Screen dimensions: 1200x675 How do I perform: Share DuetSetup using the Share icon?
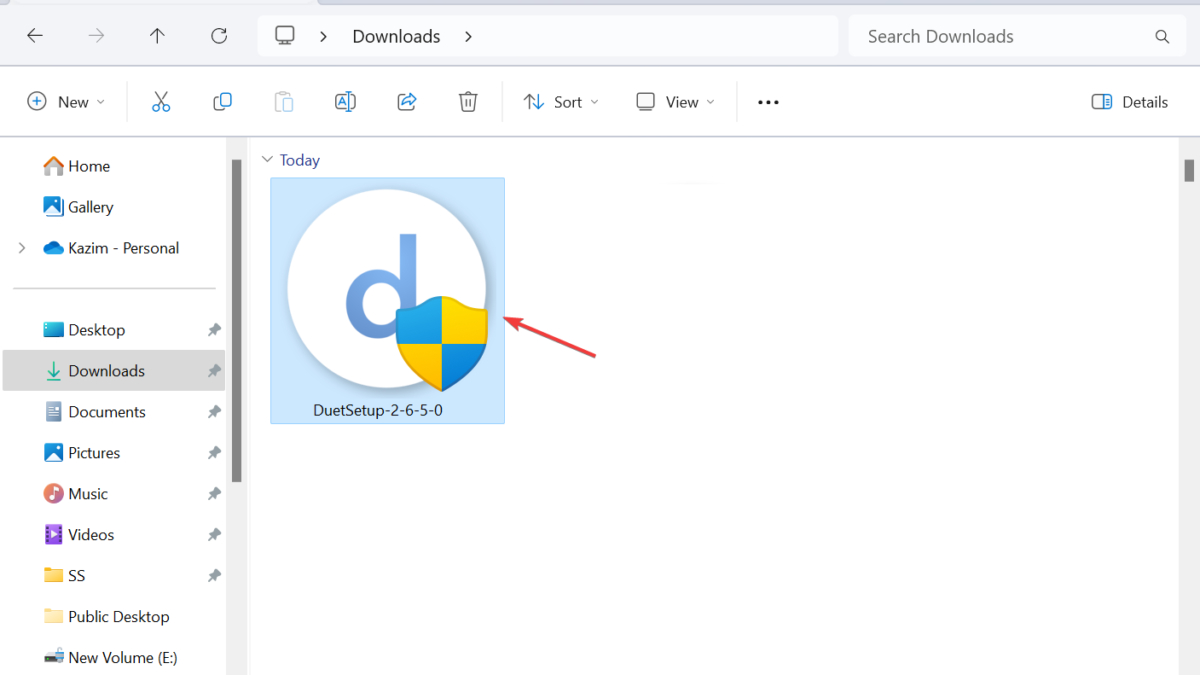point(406,101)
